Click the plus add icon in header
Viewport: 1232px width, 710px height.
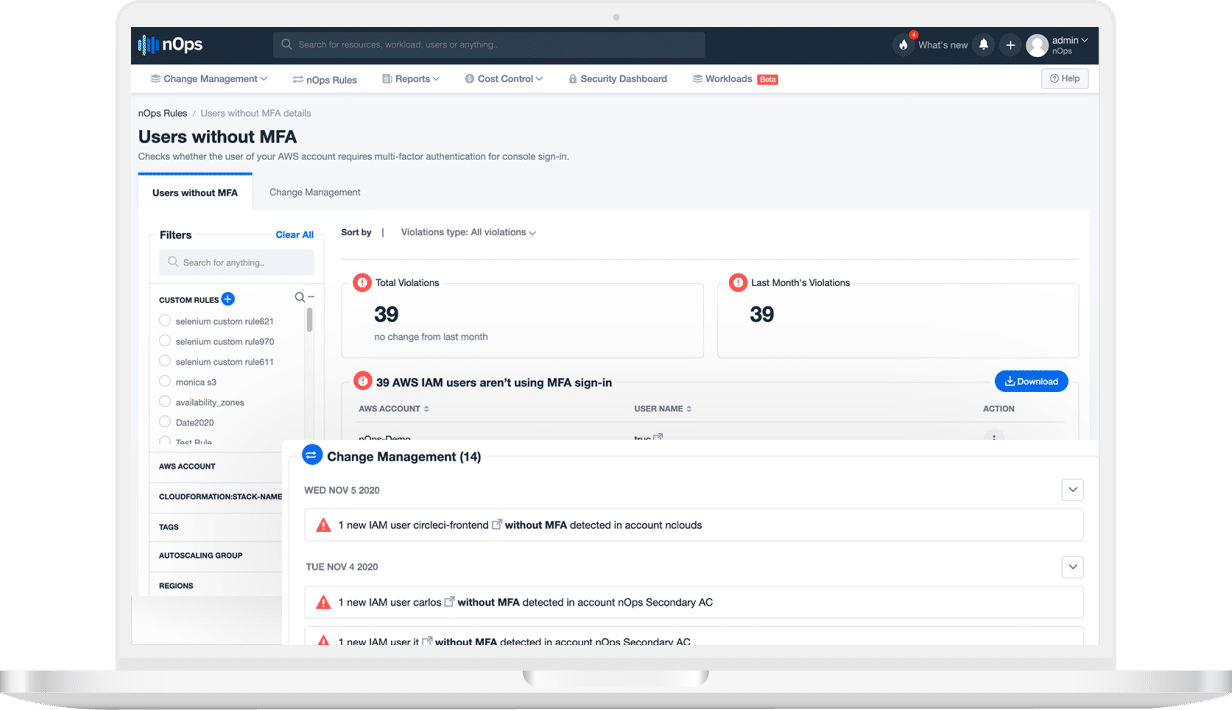pyautogui.click(x=1010, y=45)
